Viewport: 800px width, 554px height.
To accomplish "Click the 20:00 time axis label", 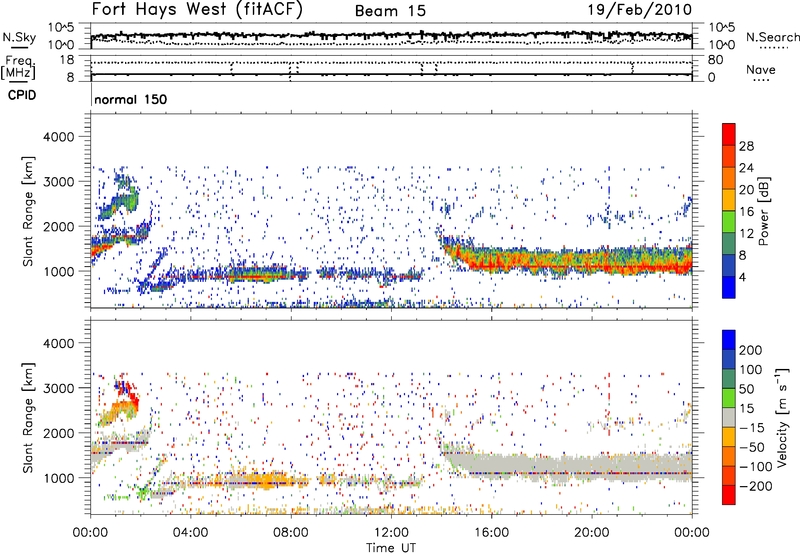I will click(592, 533).
